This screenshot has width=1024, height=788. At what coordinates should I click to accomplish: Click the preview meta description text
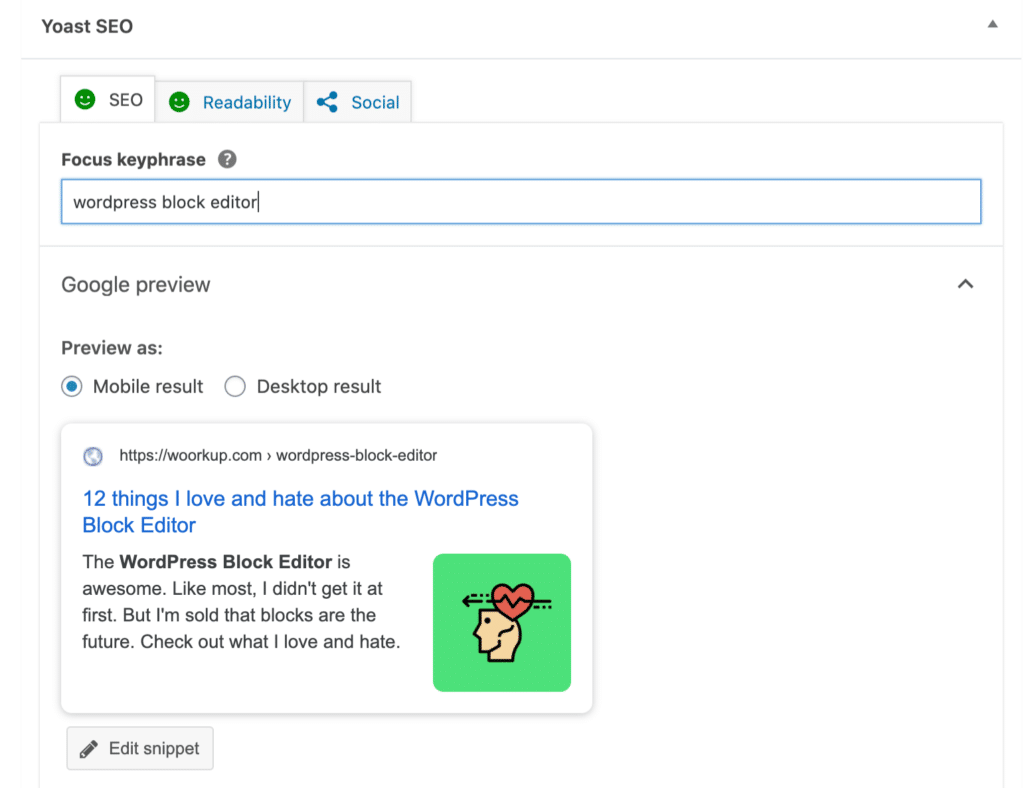pos(242,602)
